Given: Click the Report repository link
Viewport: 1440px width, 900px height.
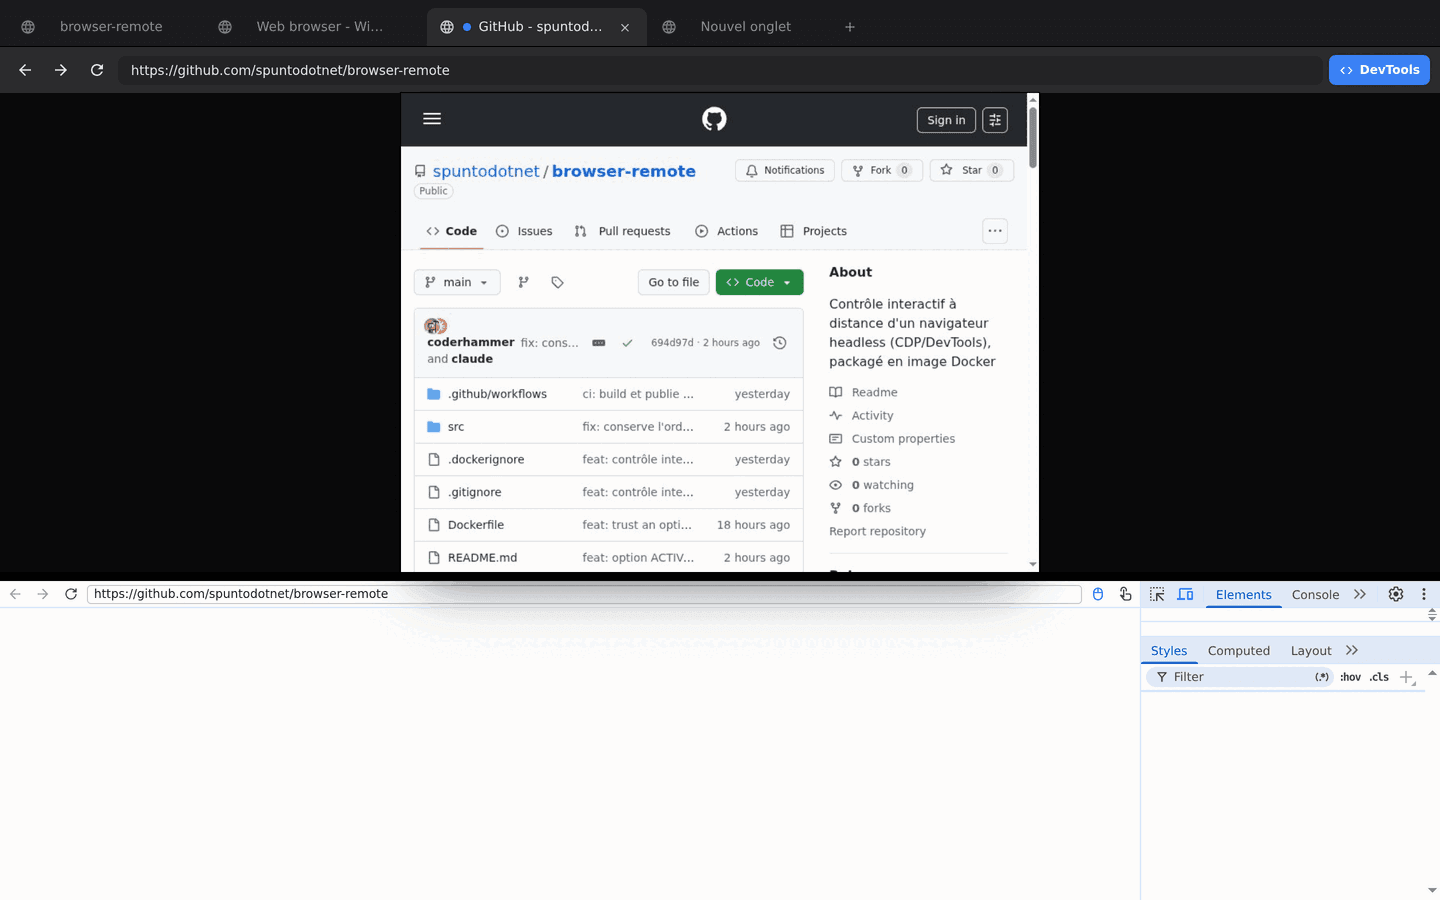Looking at the screenshot, I should pyautogui.click(x=877, y=531).
